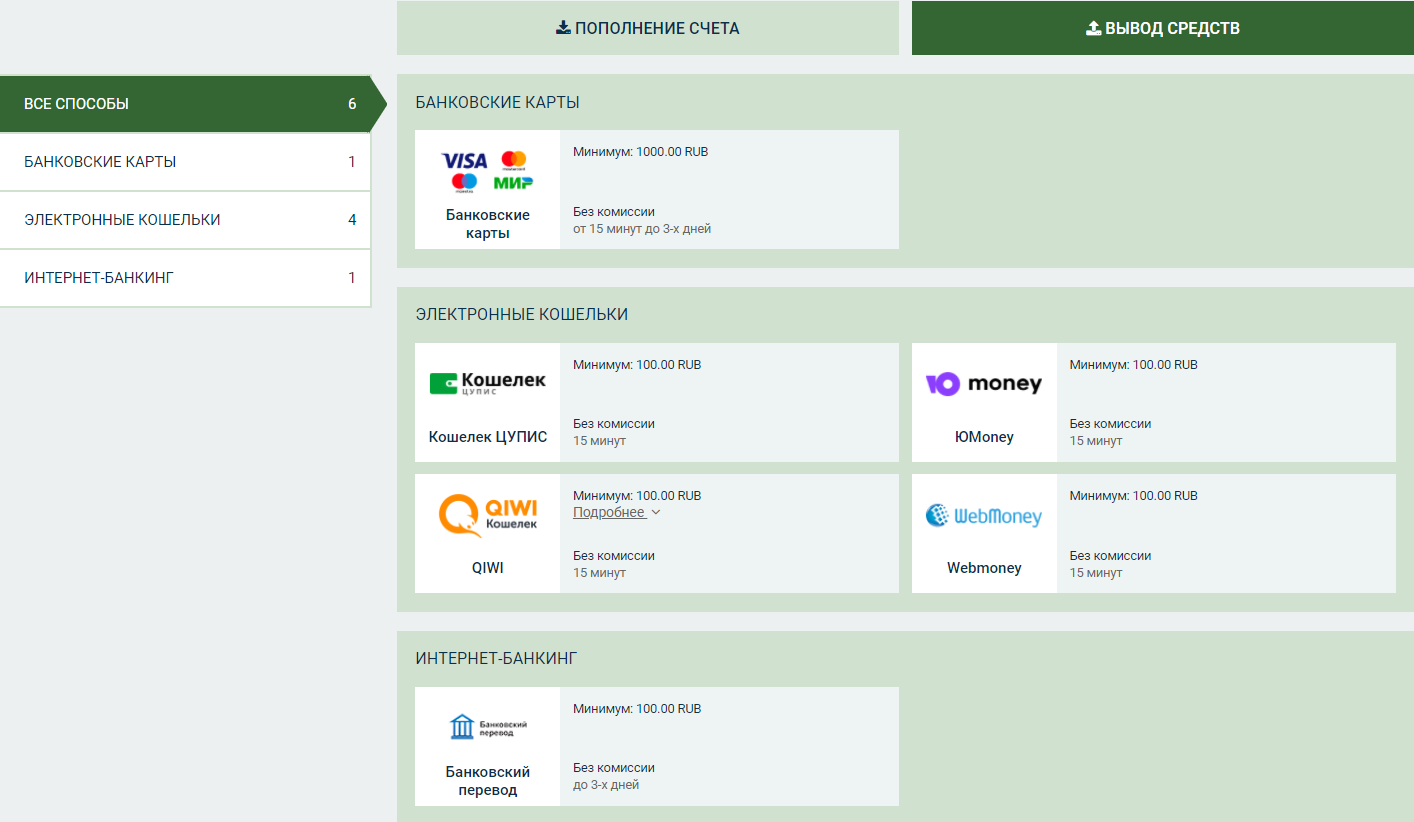This screenshot has height=822, width=1414.
Task: Click 'Минимум: 1000.00 RUB' text
Action: [640, 152]
